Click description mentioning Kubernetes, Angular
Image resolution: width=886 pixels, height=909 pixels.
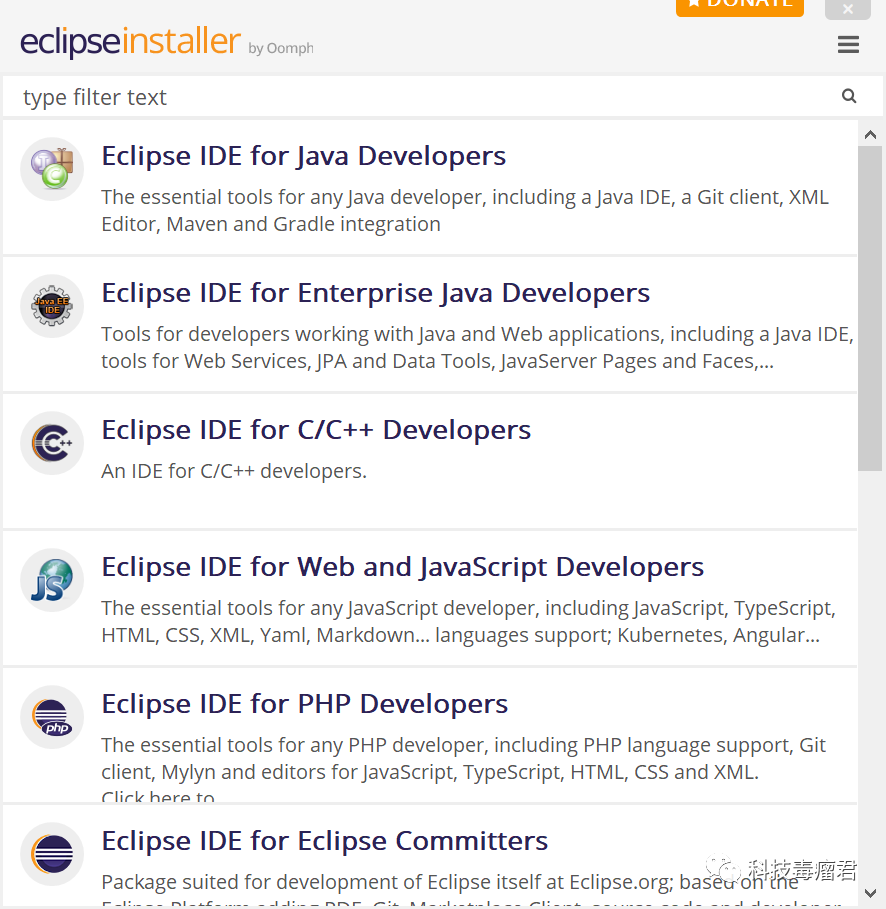pos(469,621)
